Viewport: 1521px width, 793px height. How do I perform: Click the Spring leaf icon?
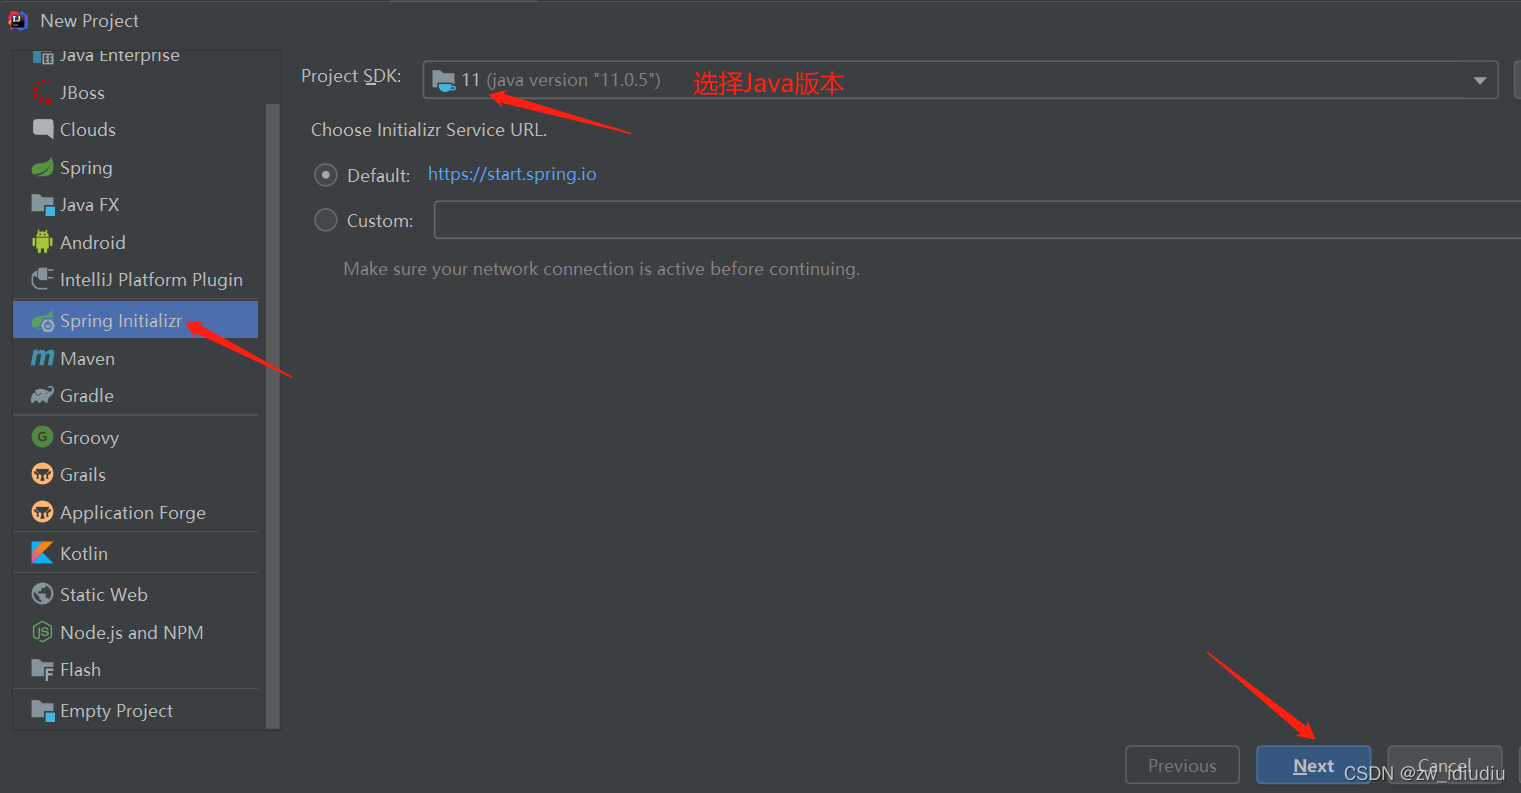43,168
